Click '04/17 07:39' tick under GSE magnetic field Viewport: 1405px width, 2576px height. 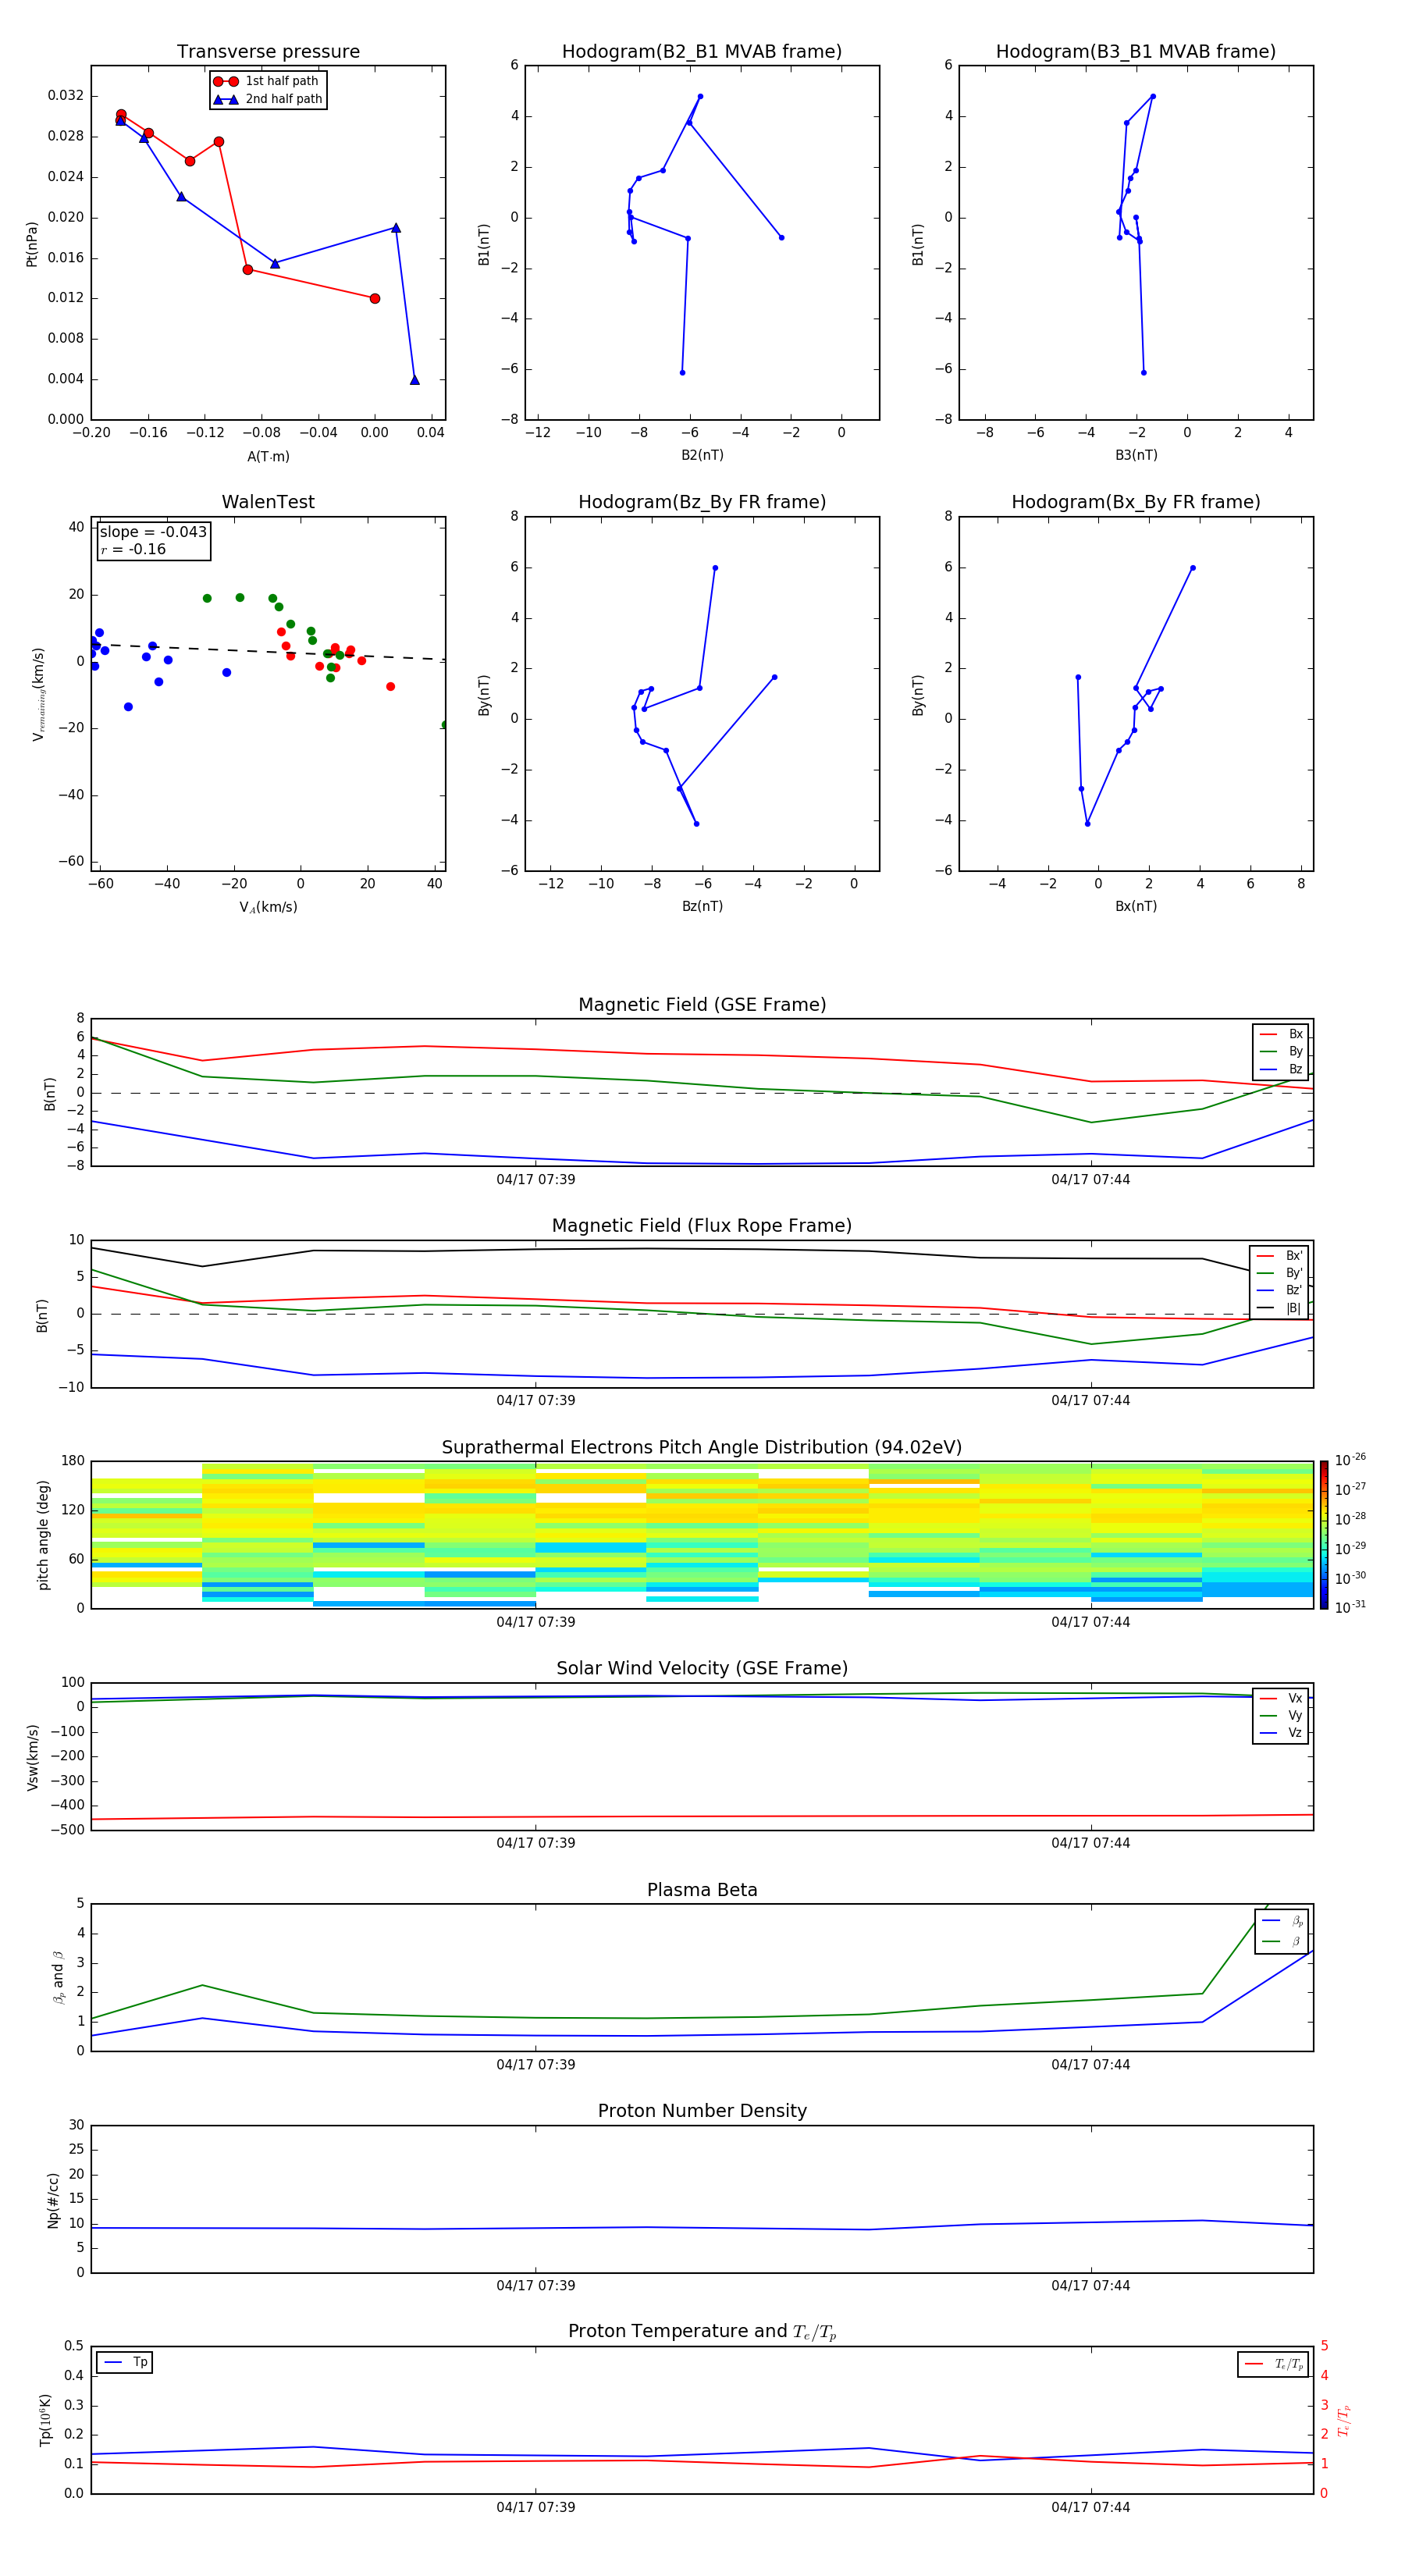(536, 1180)
